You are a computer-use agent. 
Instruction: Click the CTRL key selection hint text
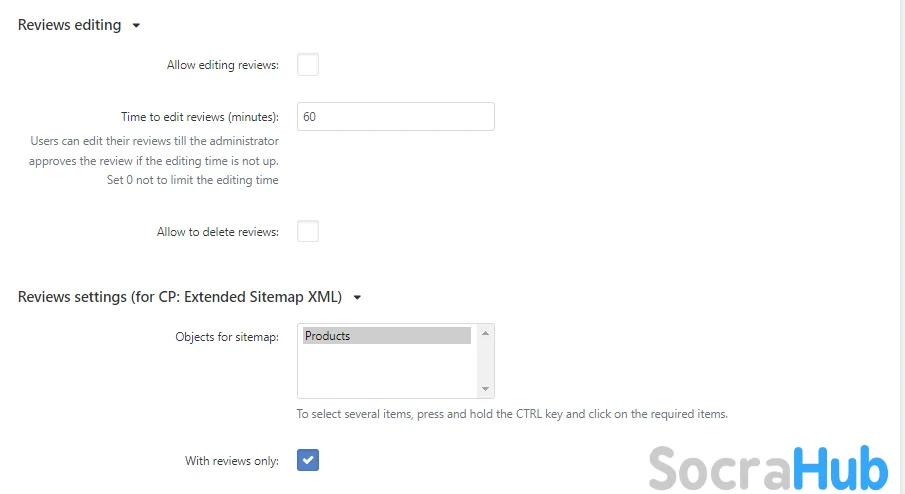[512, 414]
